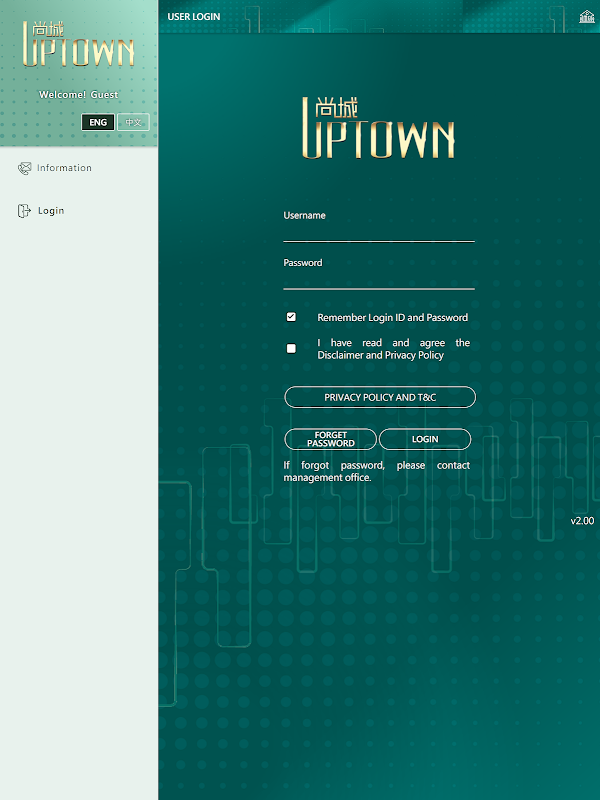Click the large Uptown logo above form
600x800 pixels.
(379, 128)
